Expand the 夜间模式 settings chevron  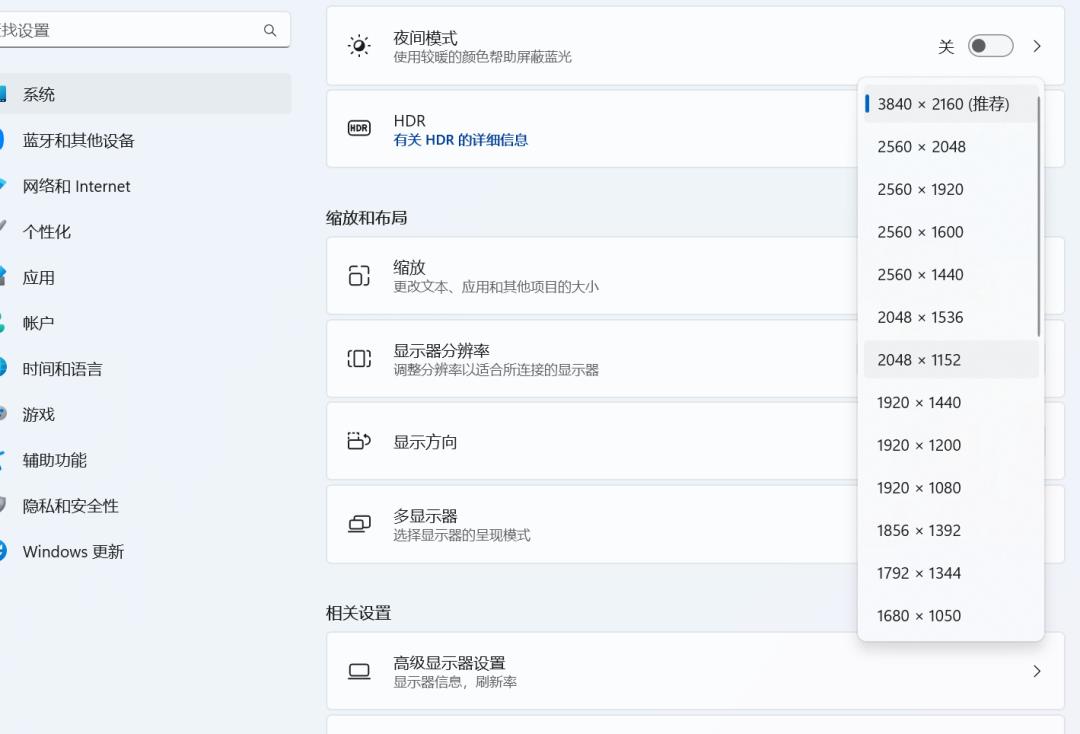[x=1037, y=46]
